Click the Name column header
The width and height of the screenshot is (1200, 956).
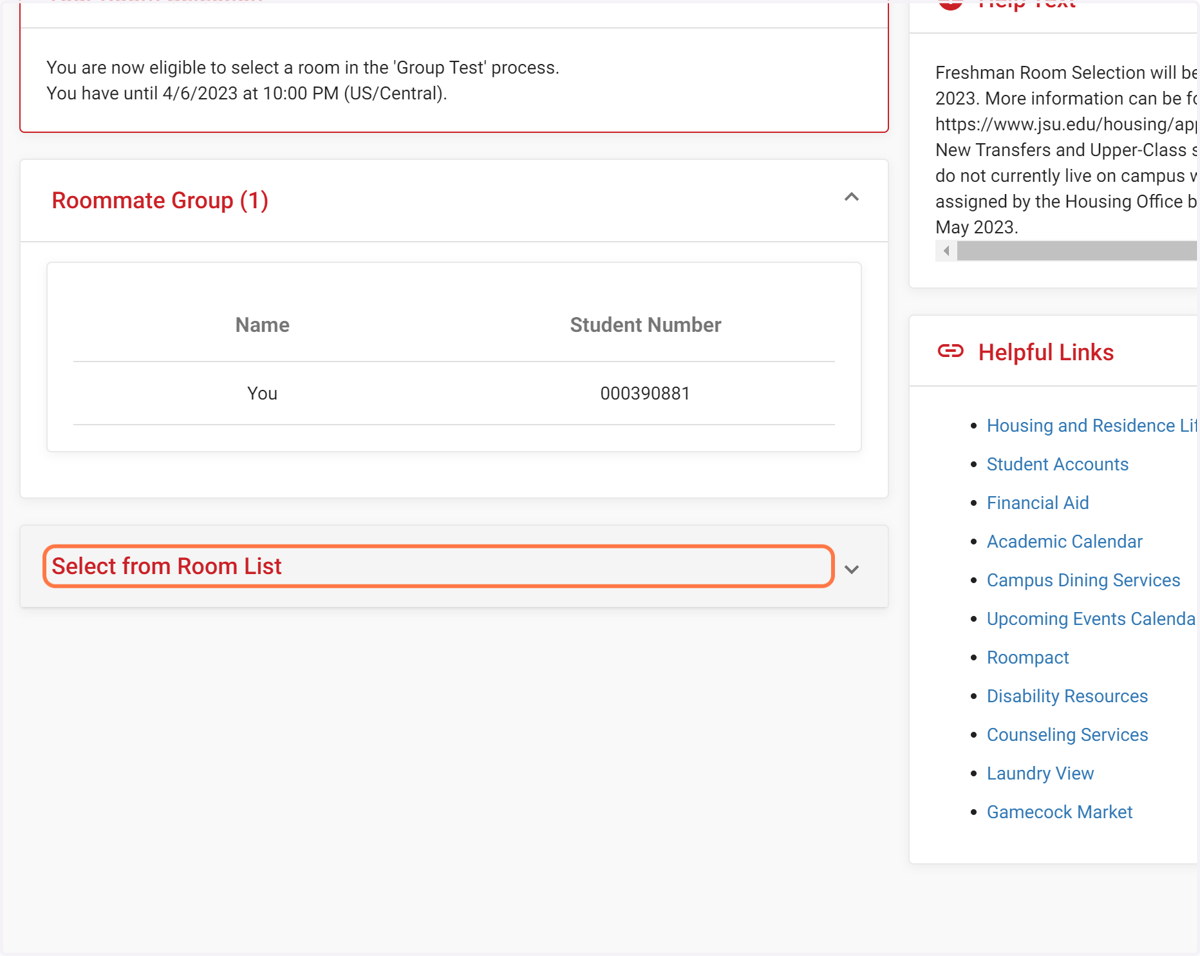coord(262,325)
